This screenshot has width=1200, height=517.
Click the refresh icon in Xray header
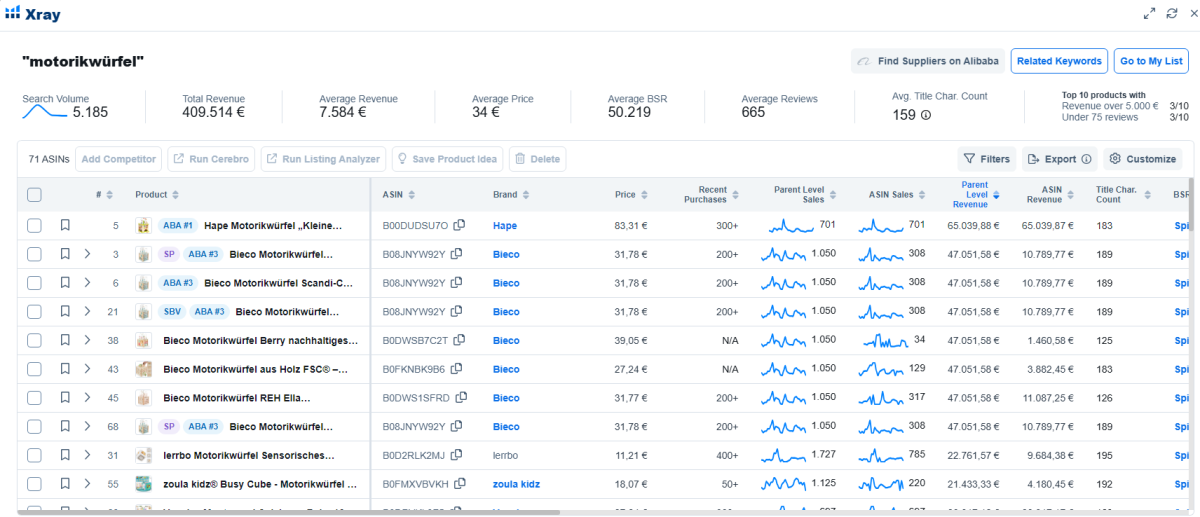coord(1172,13)
